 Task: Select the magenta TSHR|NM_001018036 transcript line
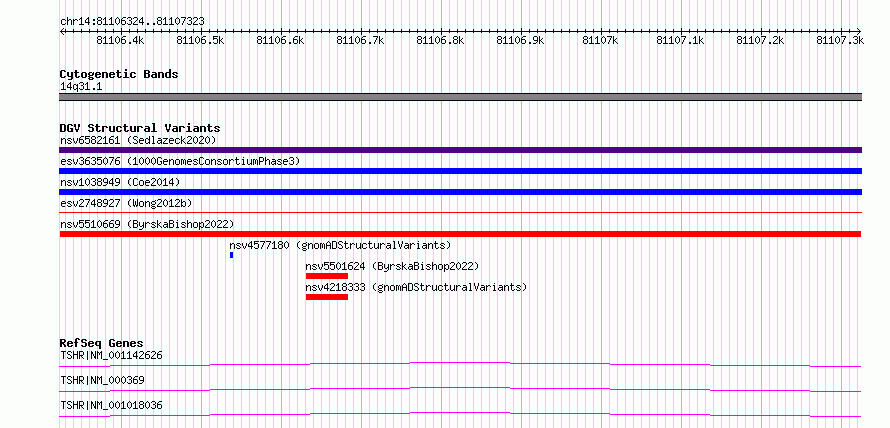[460, 414]
